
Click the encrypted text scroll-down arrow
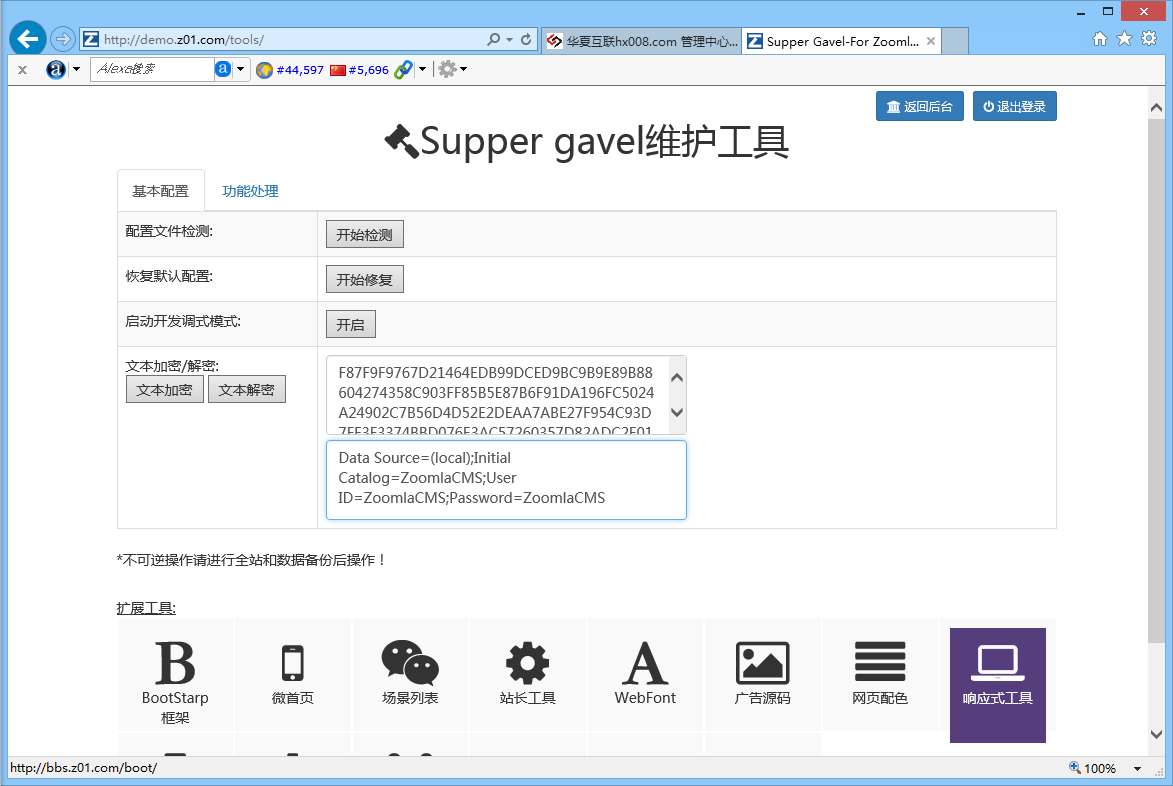pyautogui.click(x=677, y=412)
